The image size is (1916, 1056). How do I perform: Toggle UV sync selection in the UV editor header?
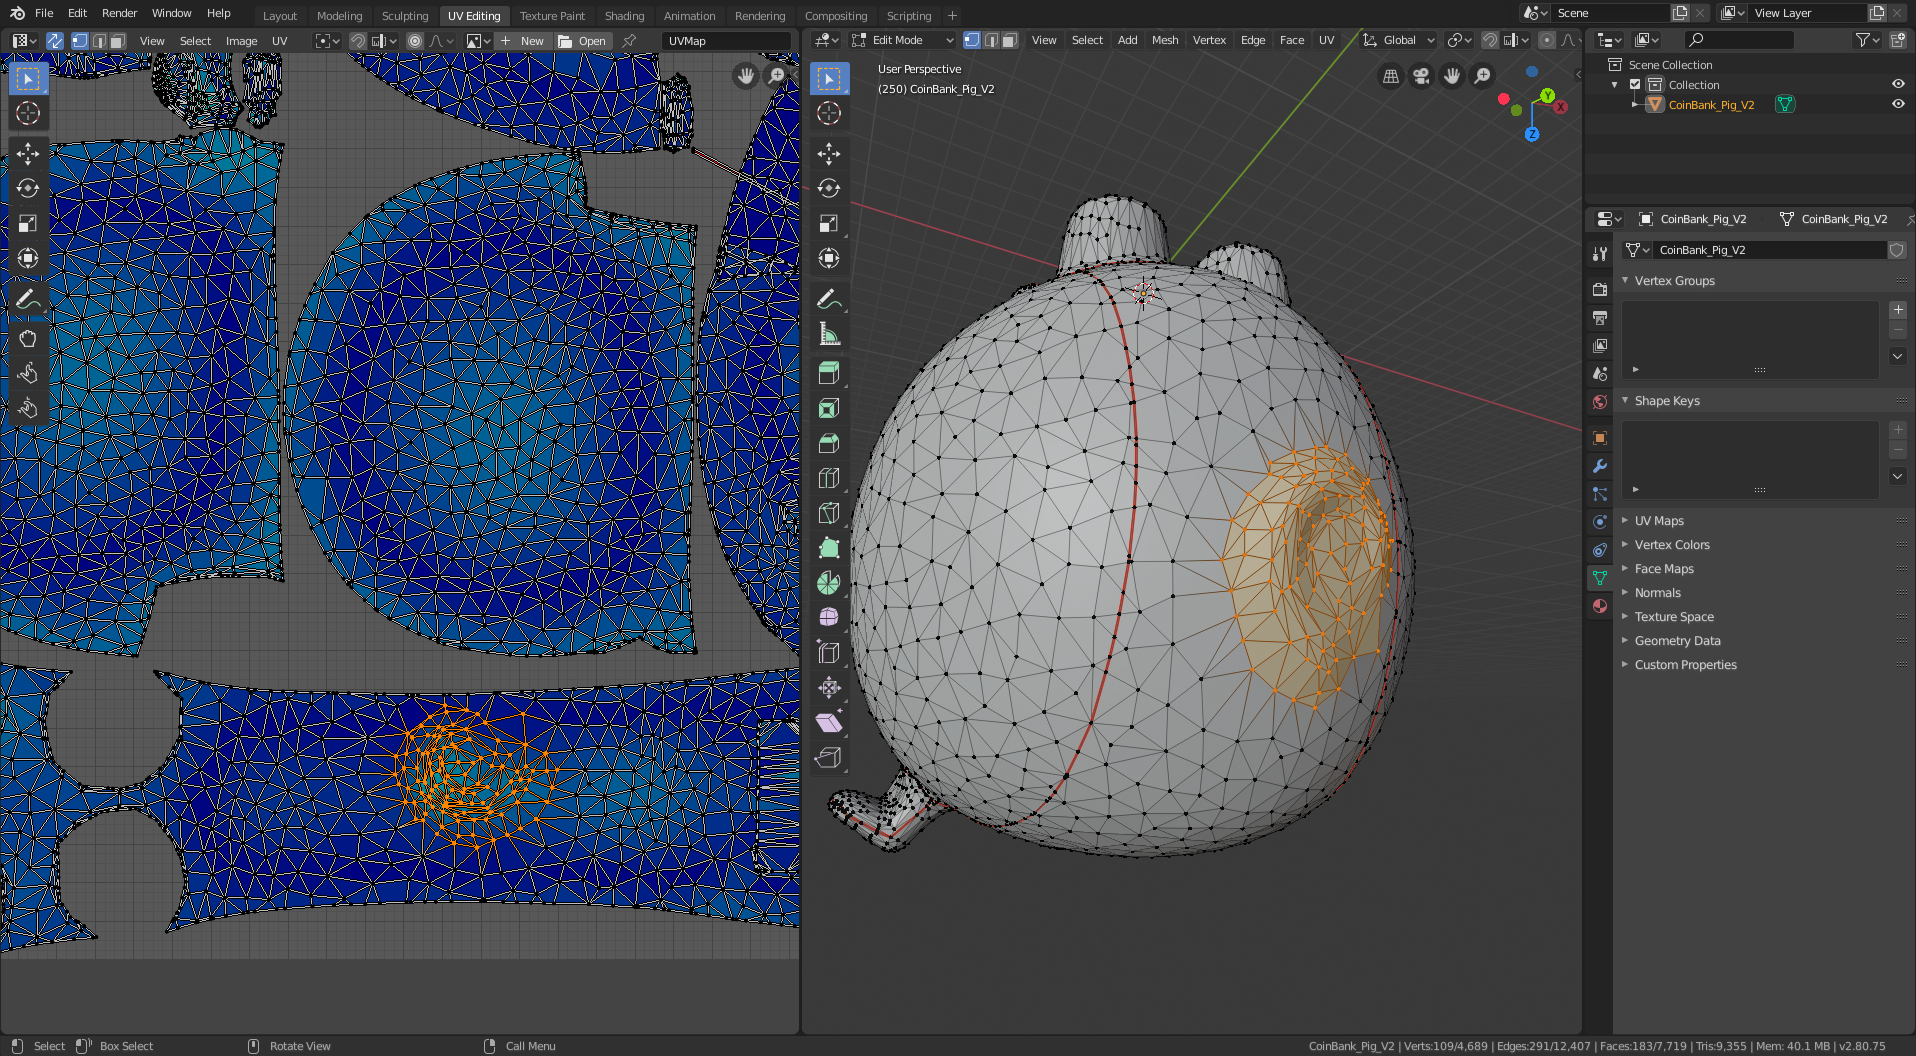point(55,41)
